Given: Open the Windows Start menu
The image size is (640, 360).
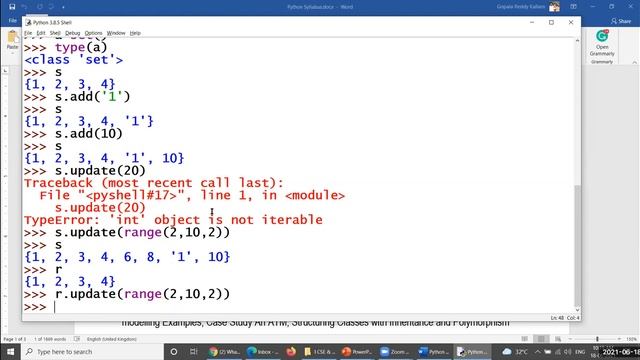Looking at the screenshot, I should pos(10,351).
